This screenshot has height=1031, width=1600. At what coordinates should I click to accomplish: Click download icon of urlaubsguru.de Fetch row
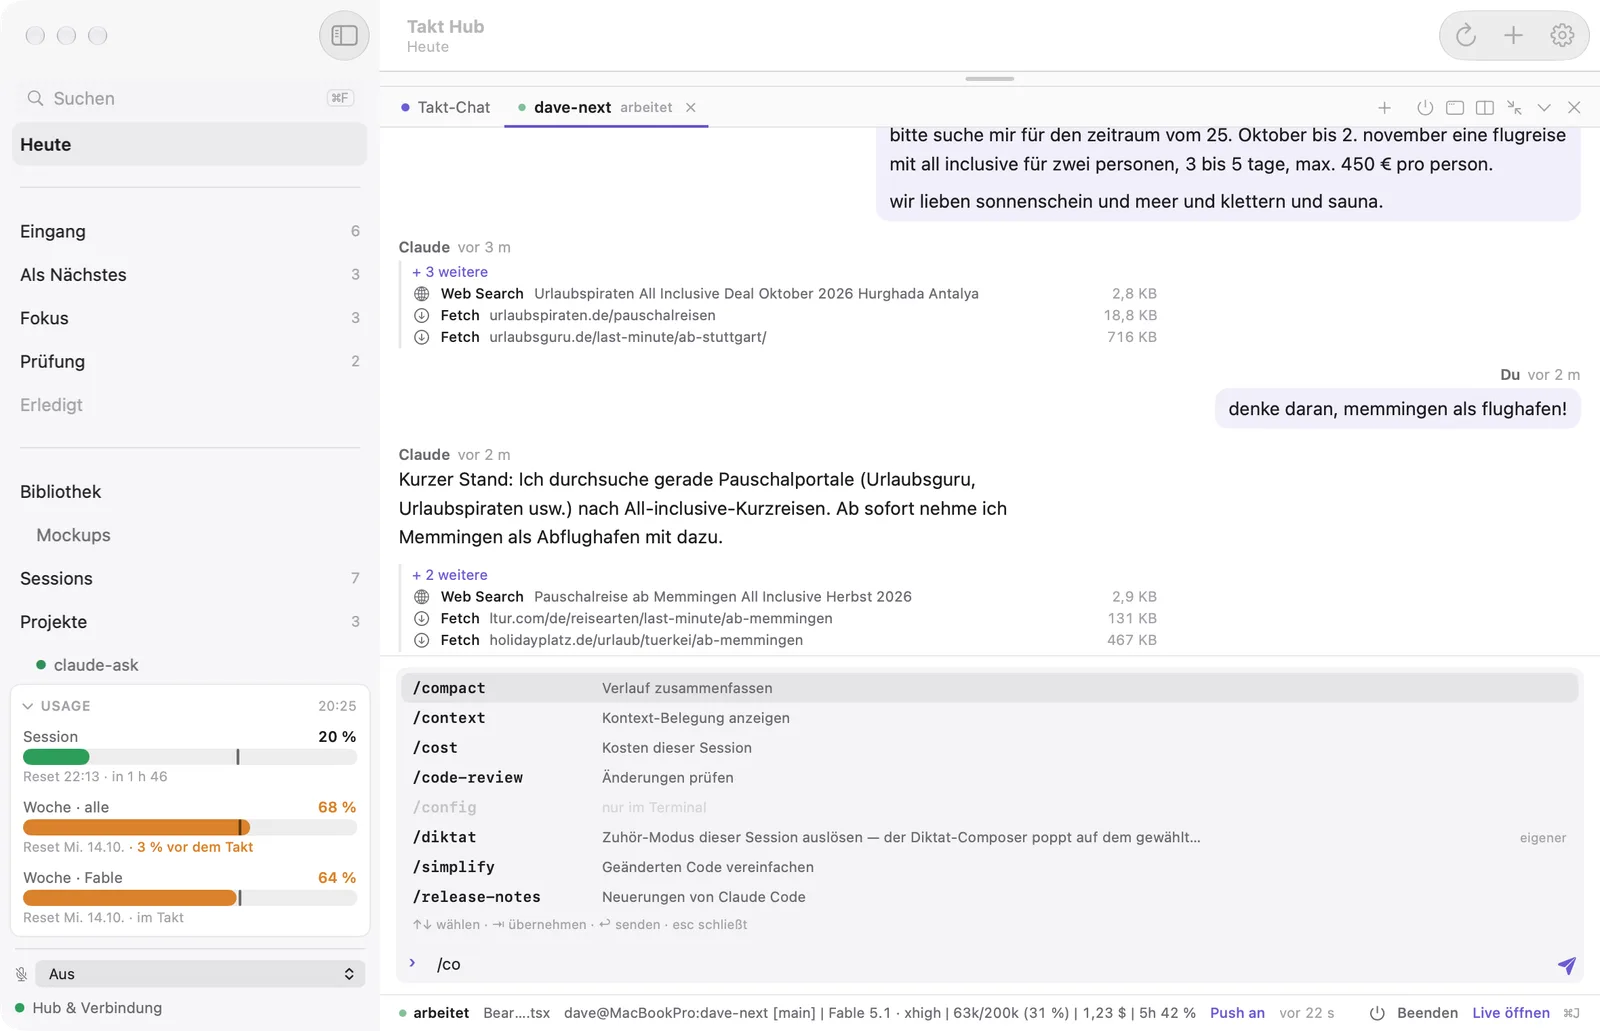(x=422, y=337)
